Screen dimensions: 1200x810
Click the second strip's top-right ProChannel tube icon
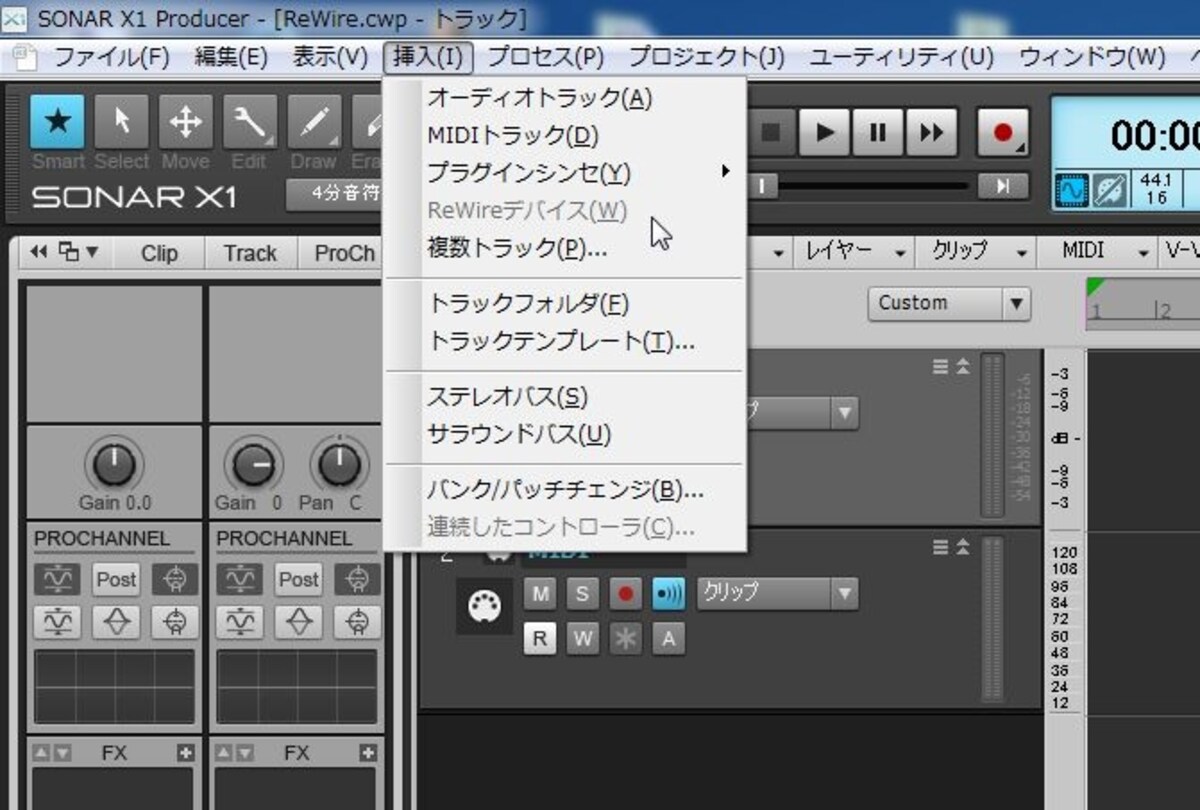coord(358,579)
